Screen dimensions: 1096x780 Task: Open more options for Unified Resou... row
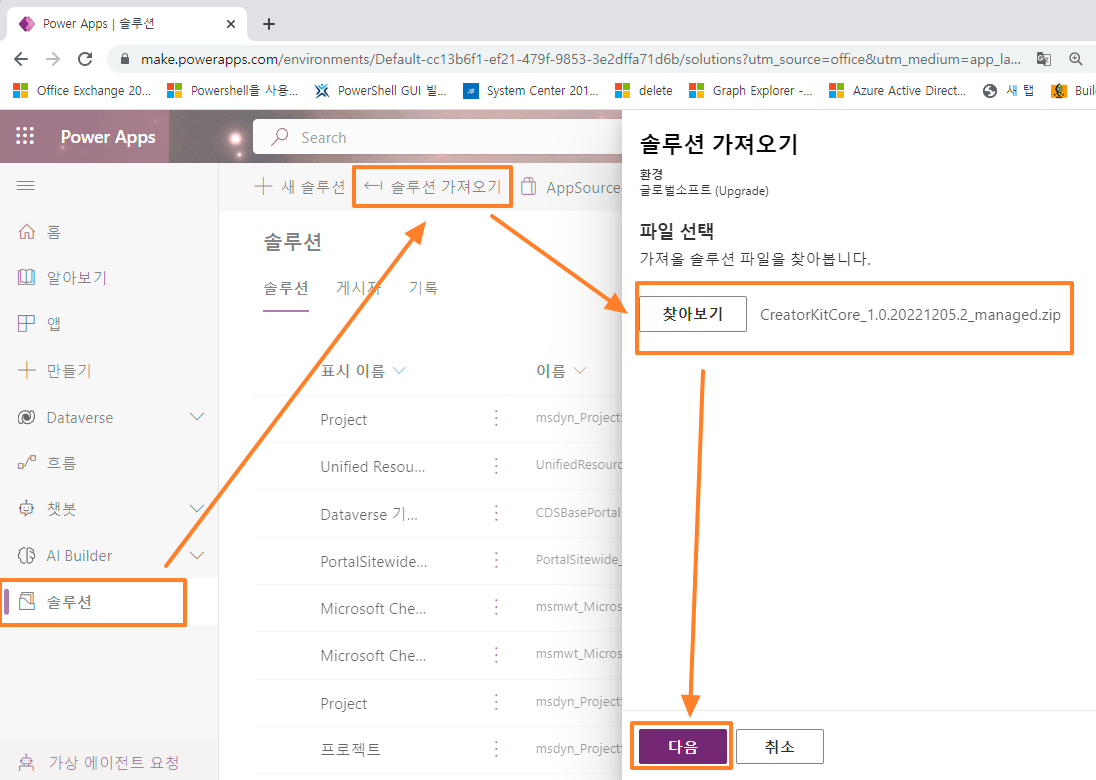click(496, 465)
